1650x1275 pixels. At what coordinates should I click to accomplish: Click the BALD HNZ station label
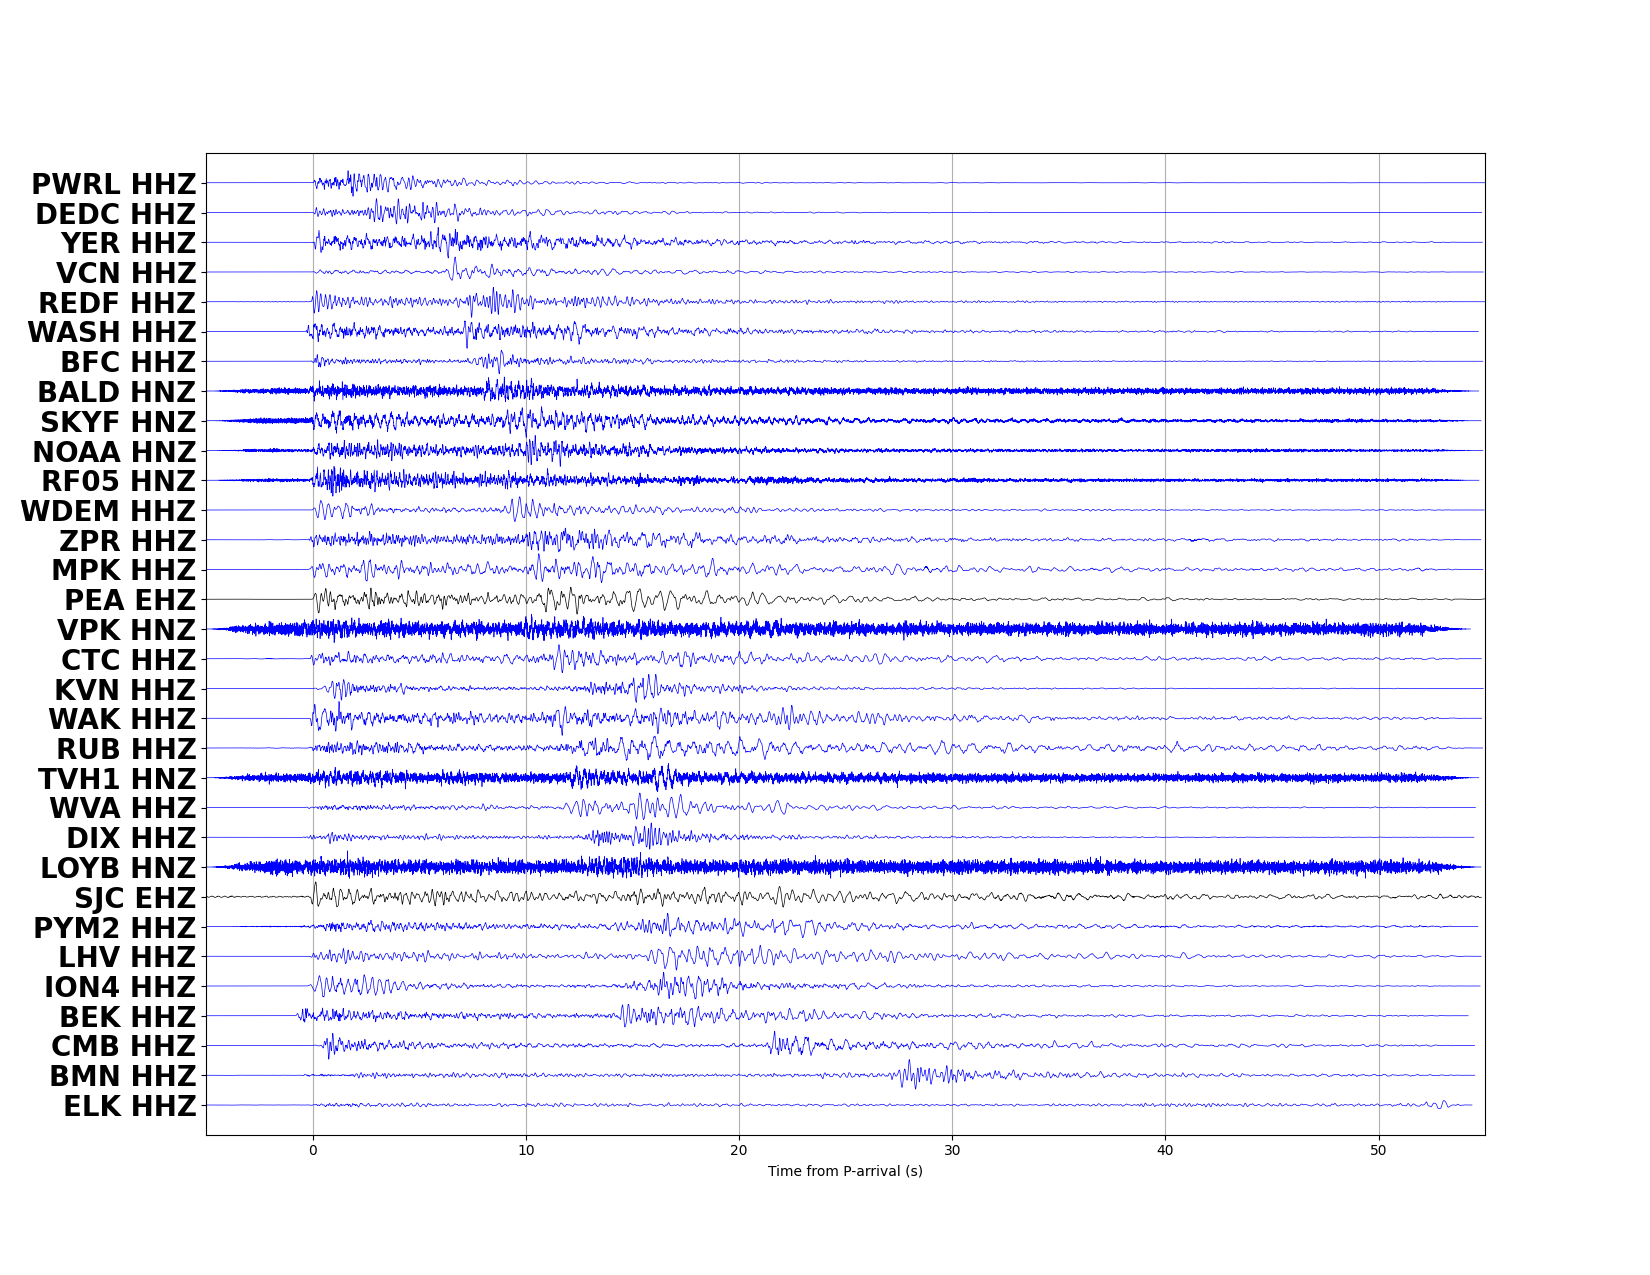116,393
